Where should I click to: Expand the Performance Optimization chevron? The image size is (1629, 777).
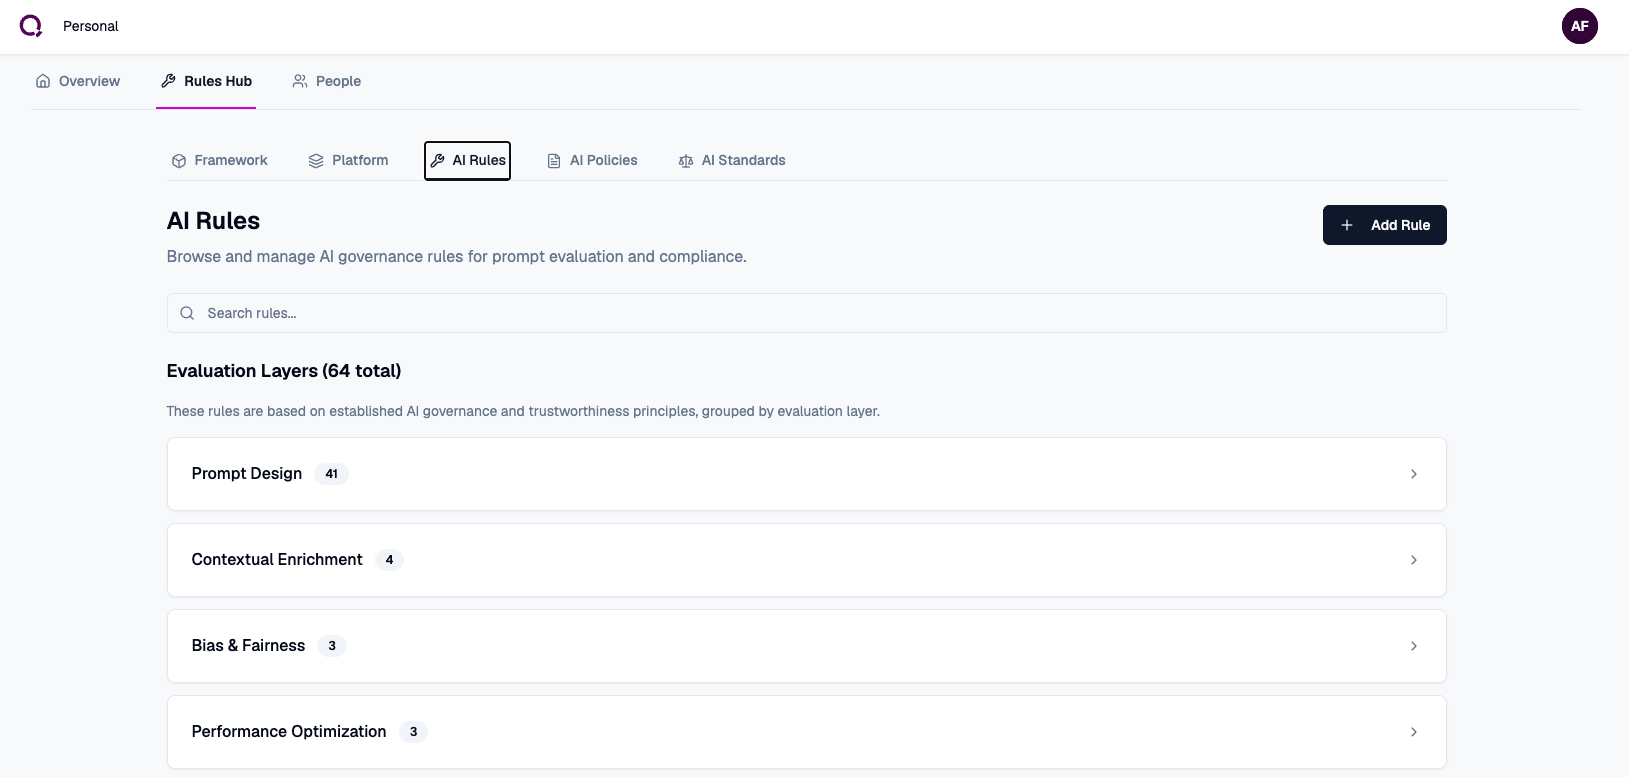point(1413,732)
